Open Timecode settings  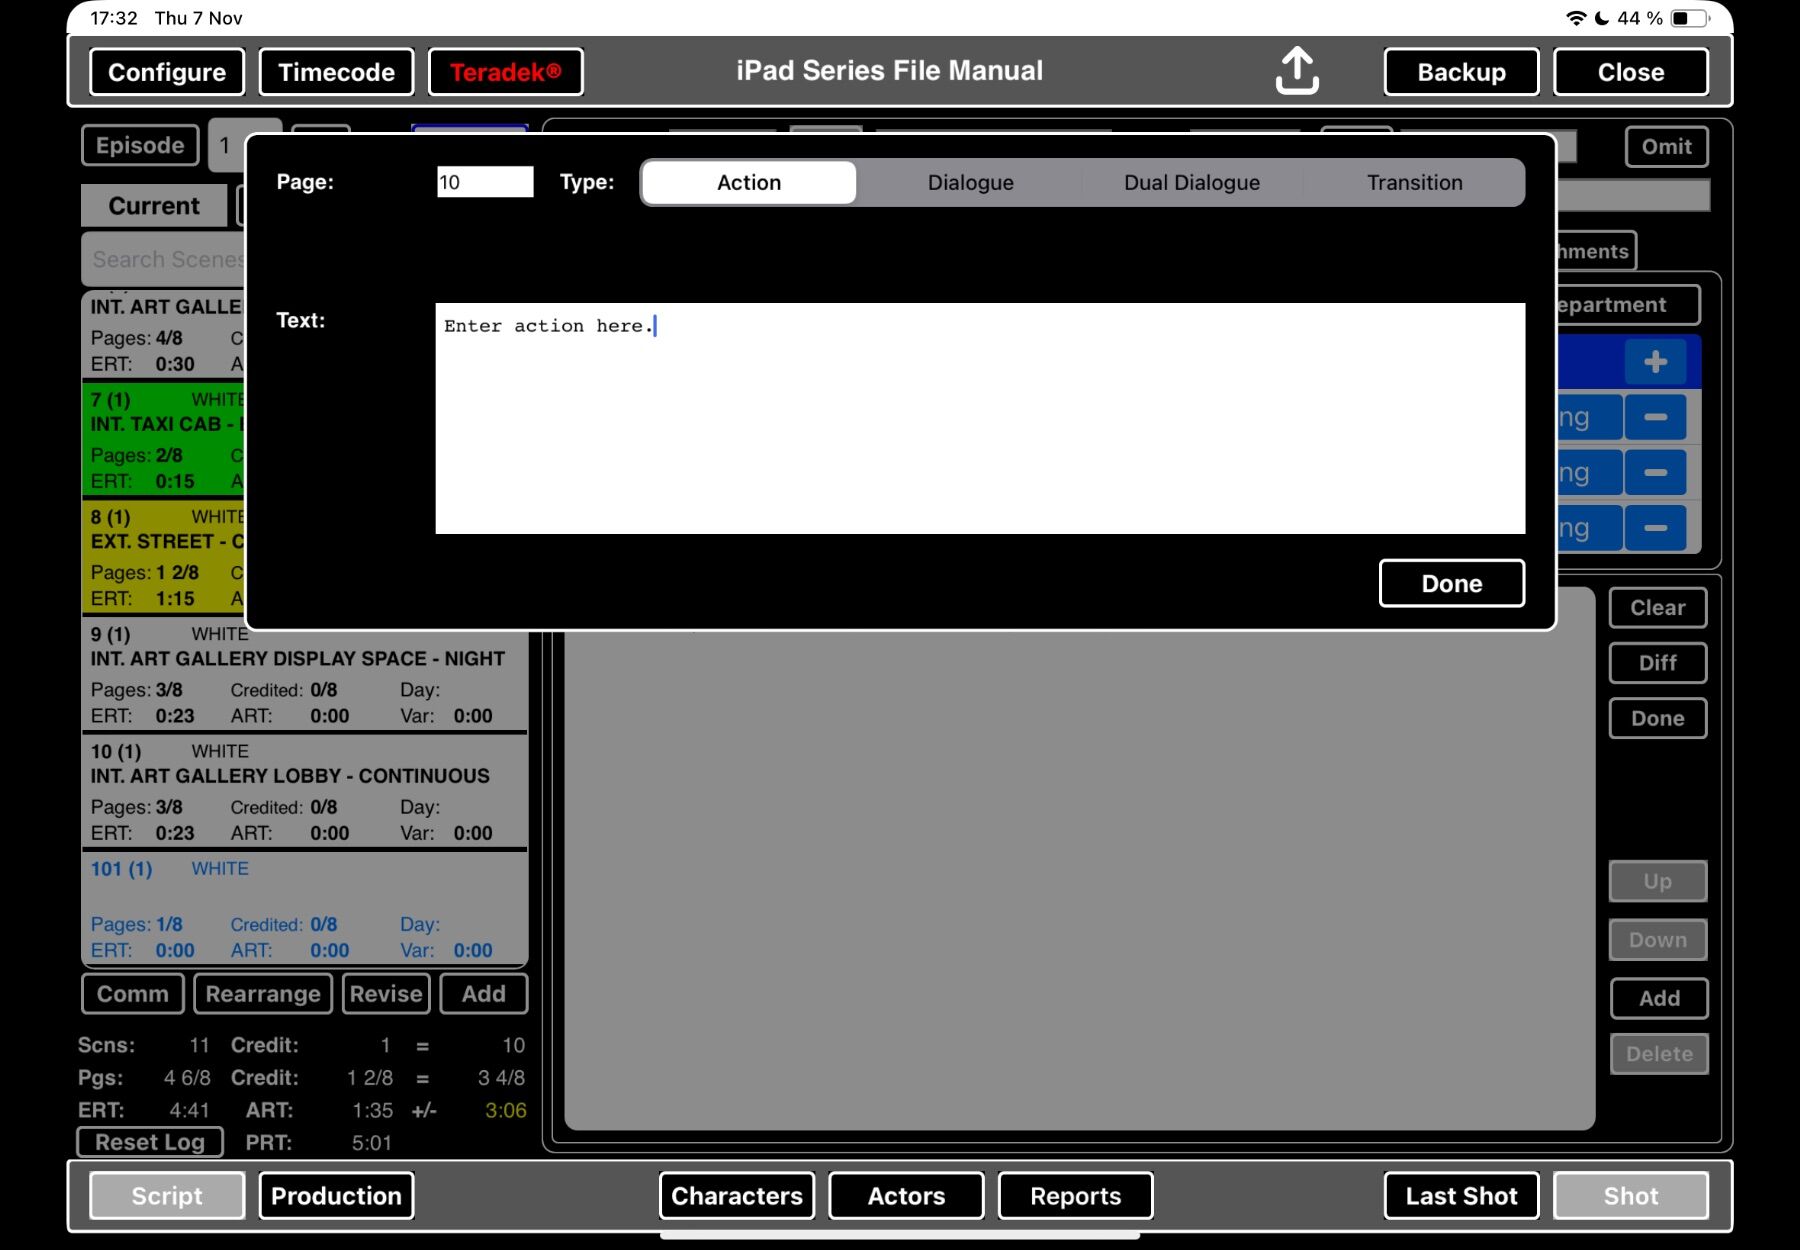tap(336, 72)
